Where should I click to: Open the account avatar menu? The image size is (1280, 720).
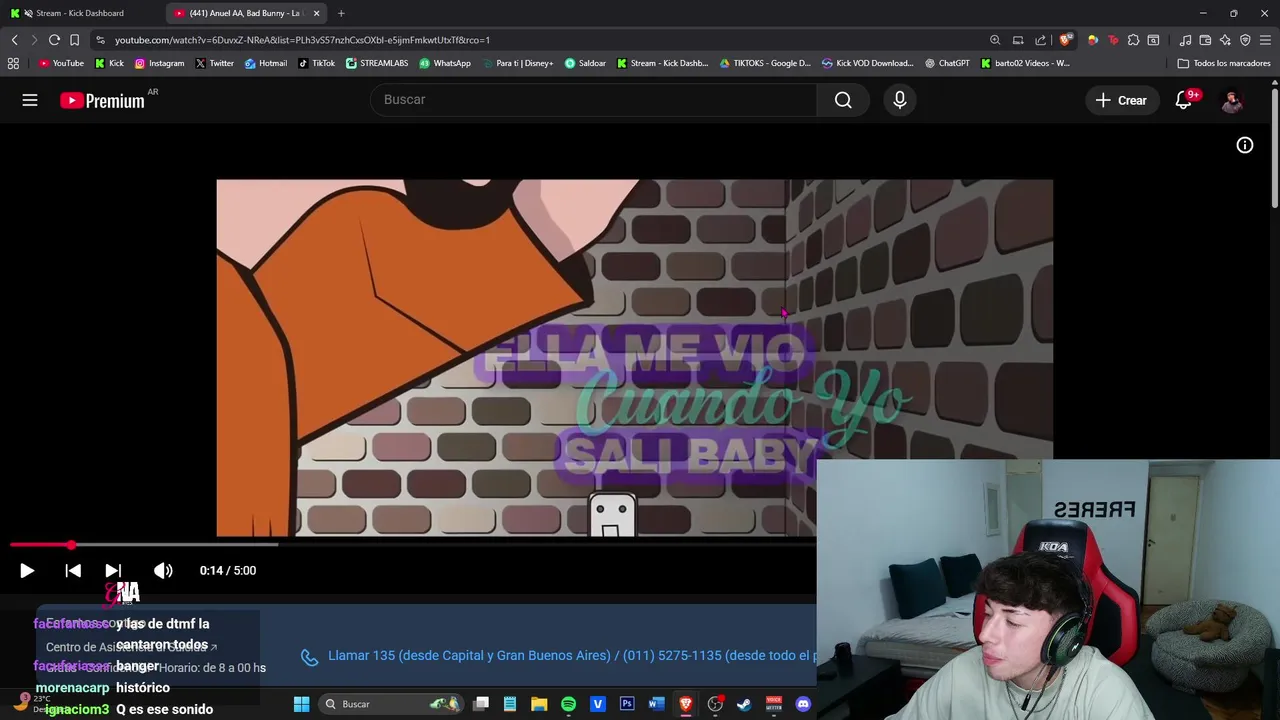pyautogui.click(x=1232, y=100)
